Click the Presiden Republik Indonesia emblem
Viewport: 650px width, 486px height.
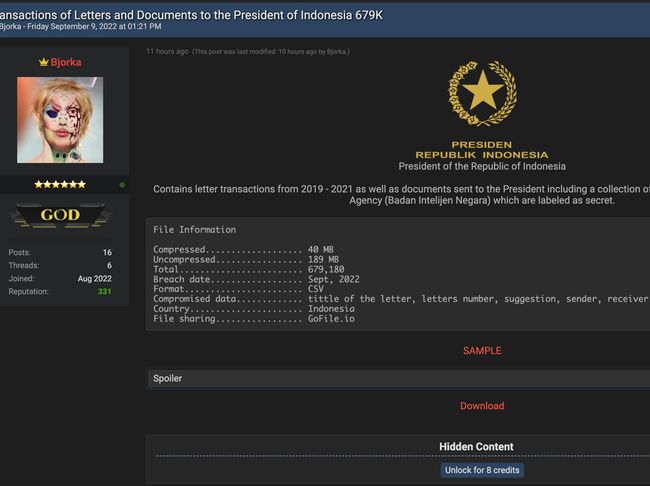481,94
